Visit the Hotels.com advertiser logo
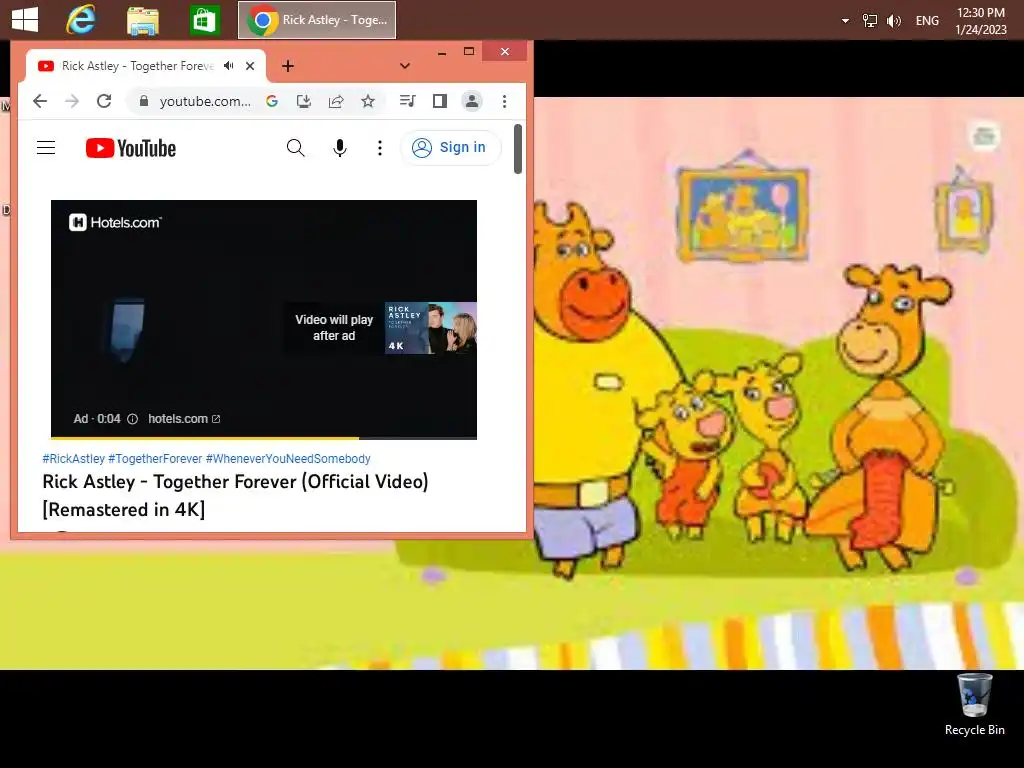Screen dimensions: 1024x768 [x=115, y=223]
